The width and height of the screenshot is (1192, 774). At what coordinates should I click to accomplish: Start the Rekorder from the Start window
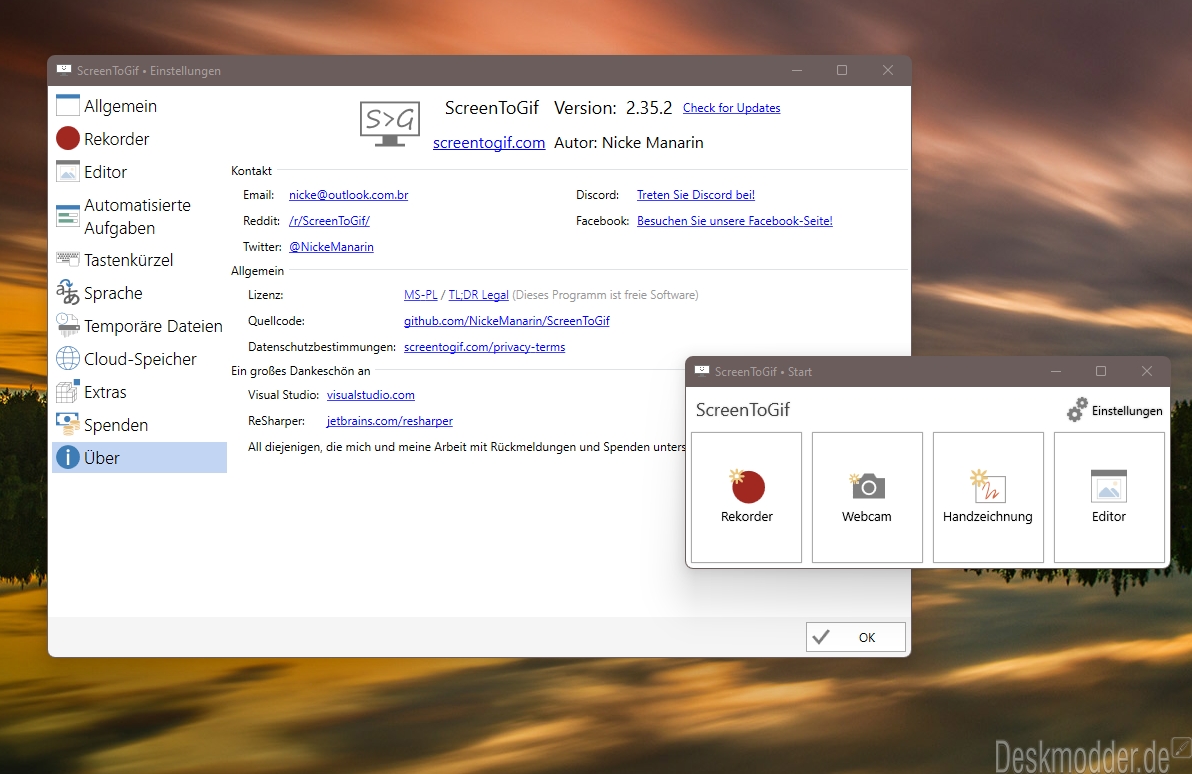(746, 497)
